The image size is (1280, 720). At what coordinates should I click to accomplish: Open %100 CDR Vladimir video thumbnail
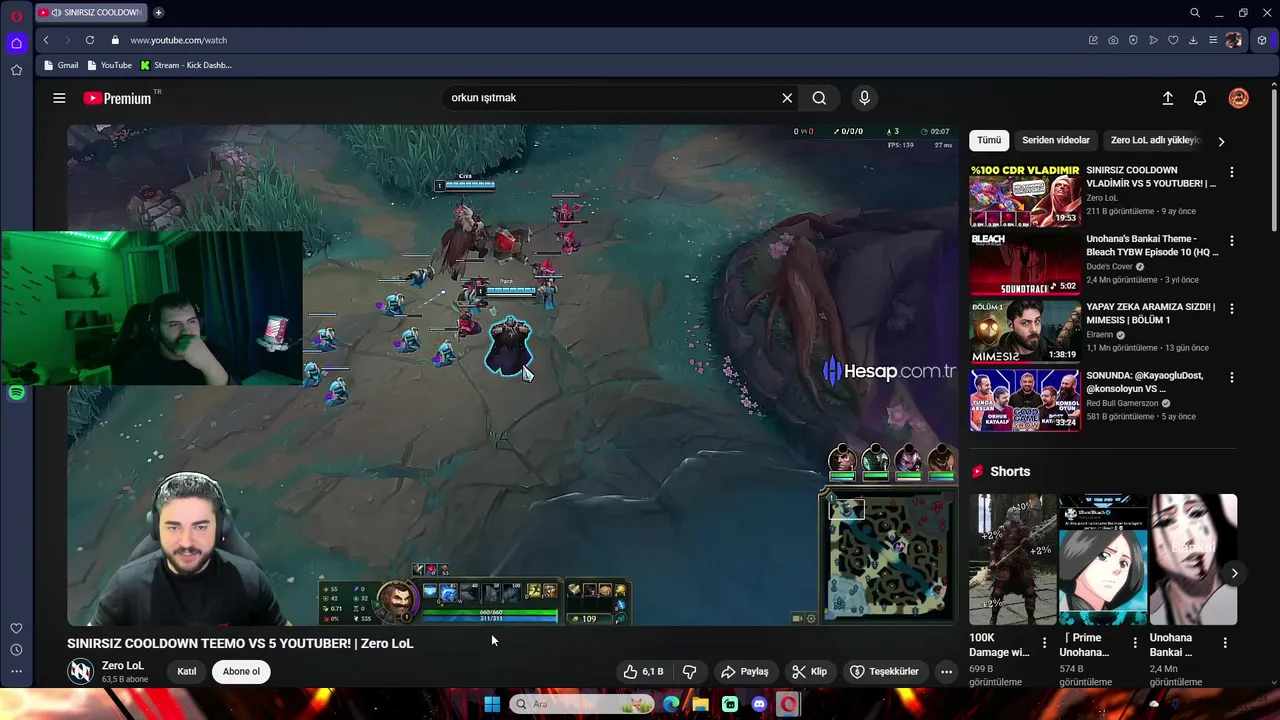[1024, 195]
